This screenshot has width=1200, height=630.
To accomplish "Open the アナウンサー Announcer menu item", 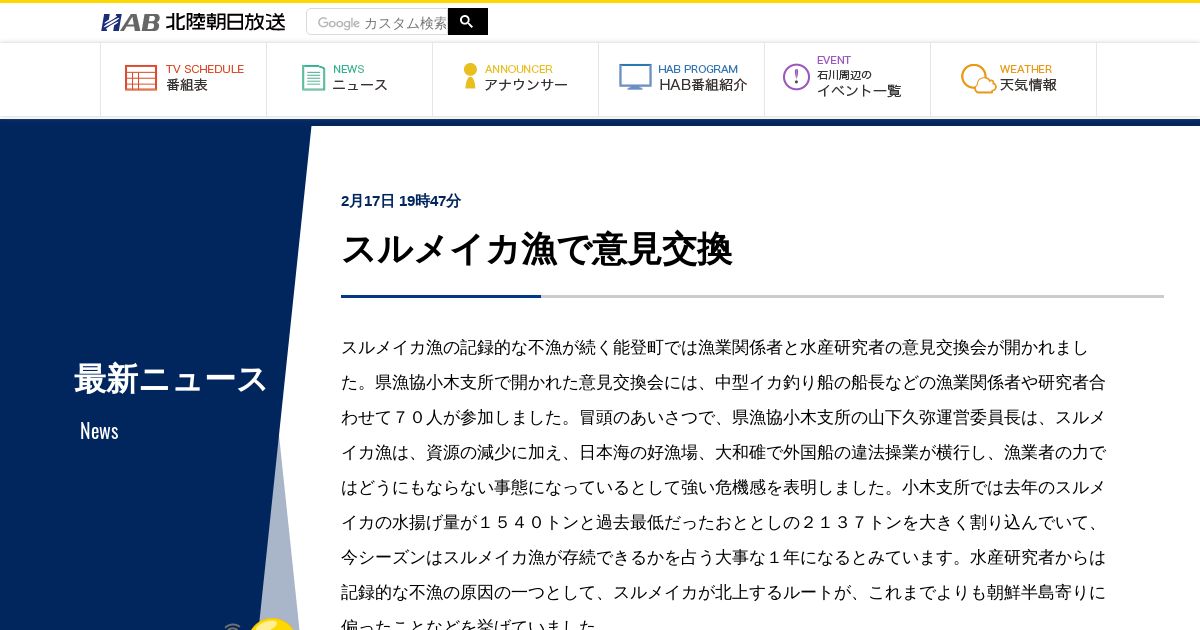I will coord(516,79).
